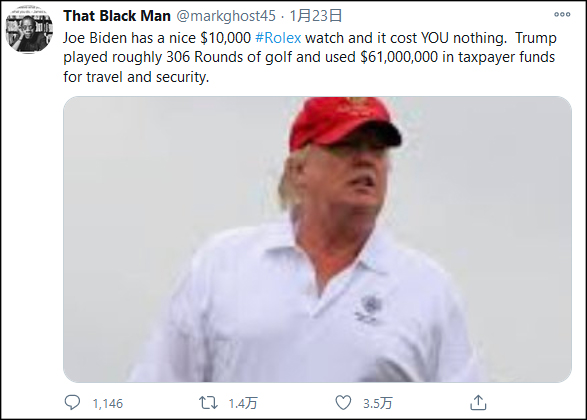Viewport: 587px width, 420px height.
Task: Click the $61,000,000 amount in the tweet
Action: [x=399, y=57]
